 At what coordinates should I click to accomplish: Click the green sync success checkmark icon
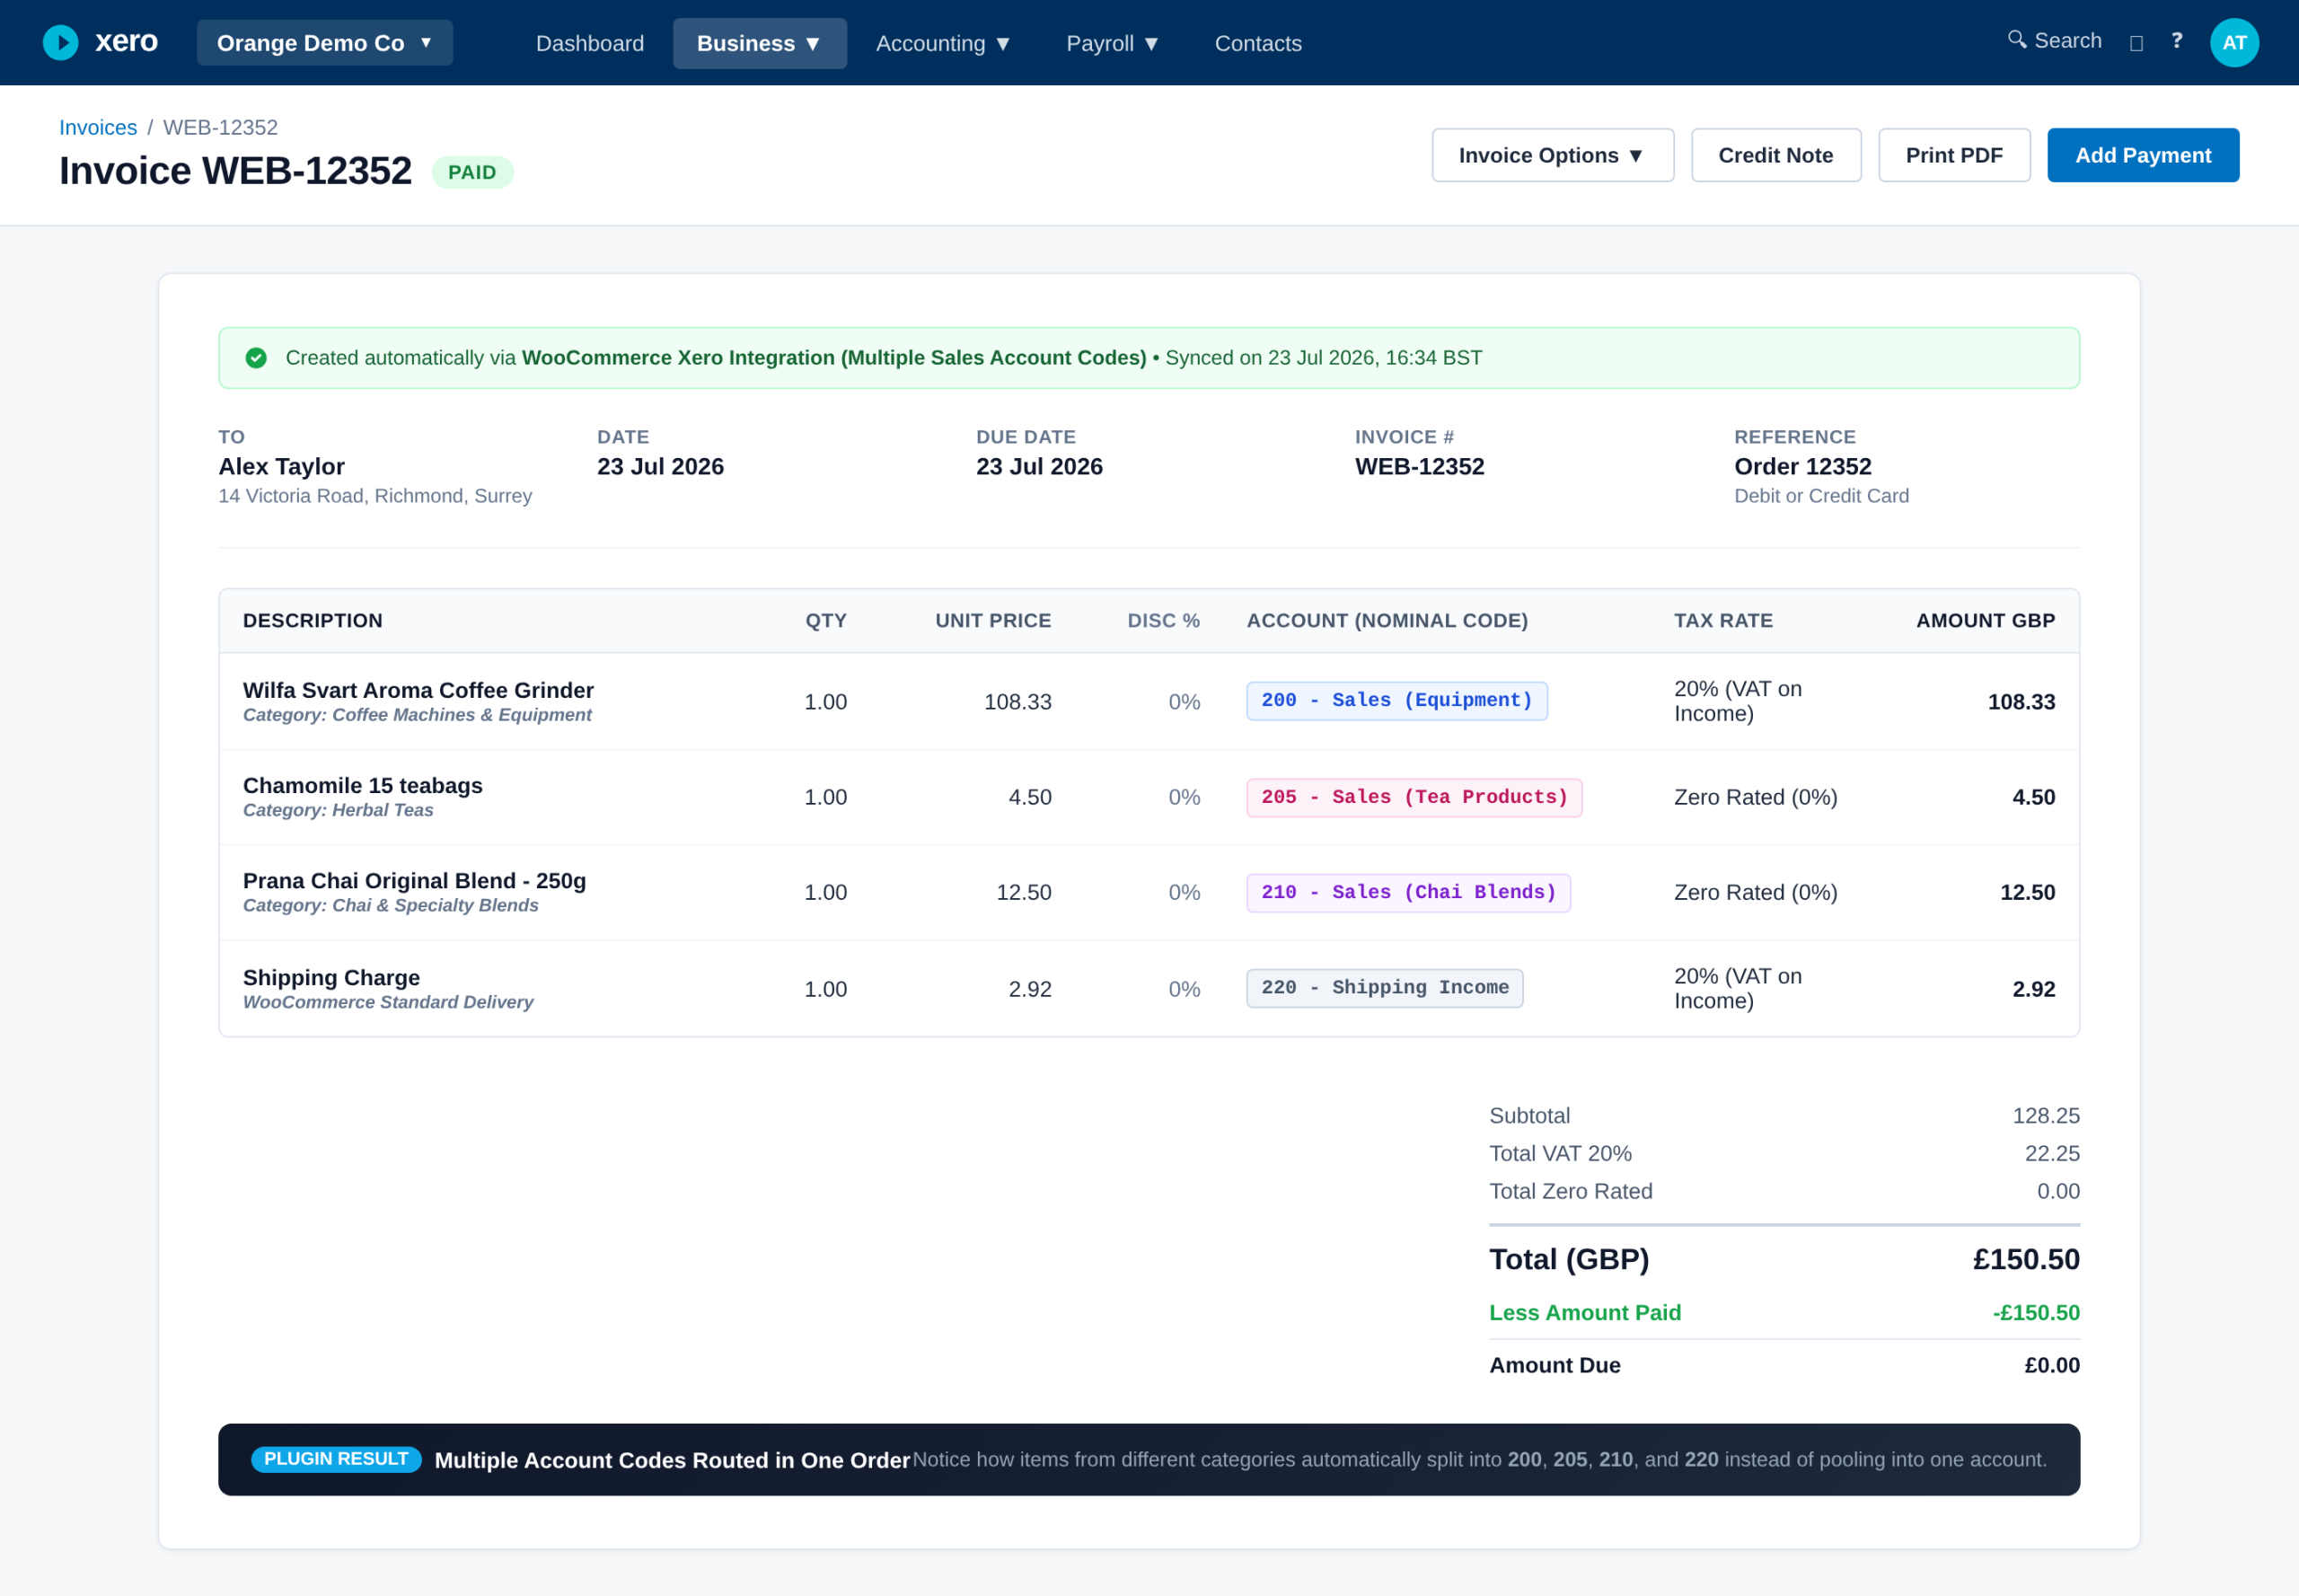(x=256, y=358)
